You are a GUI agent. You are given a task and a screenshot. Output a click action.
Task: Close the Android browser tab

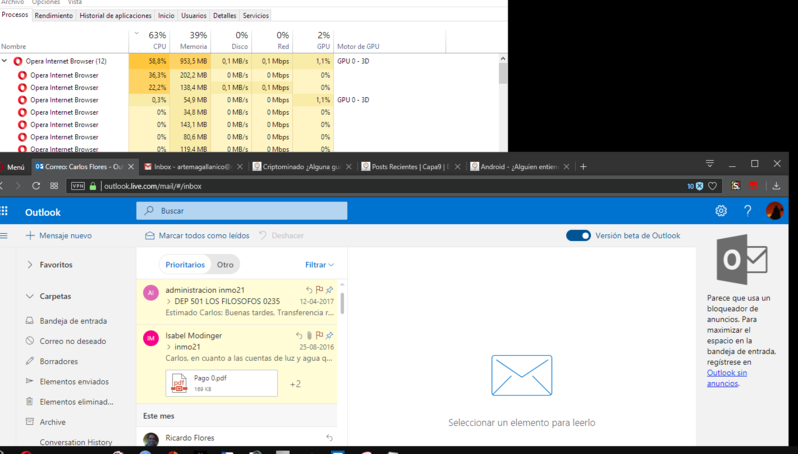tap(566, 166)
